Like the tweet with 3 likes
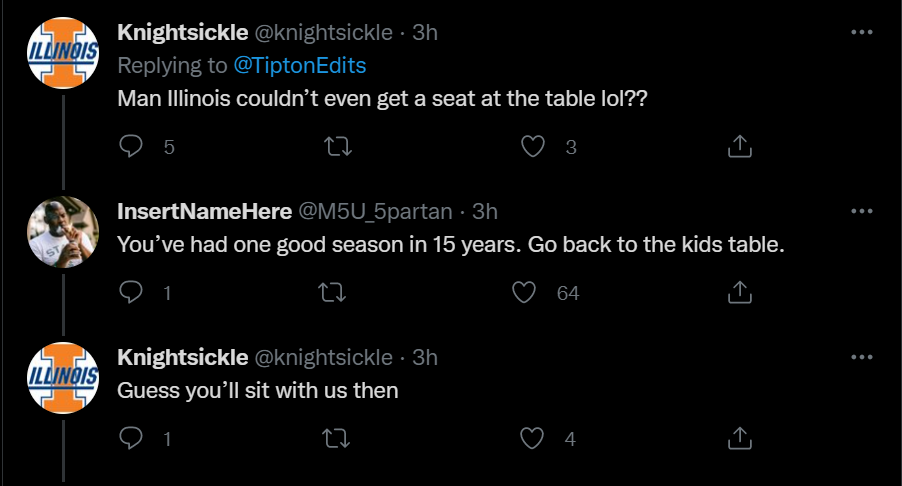The image size is (902, 486). pos(534,147)
